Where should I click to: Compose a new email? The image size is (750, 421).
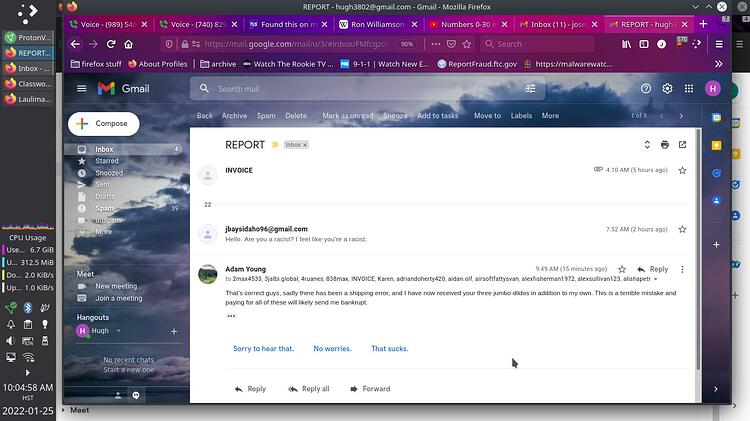click(x=104, y=123)
